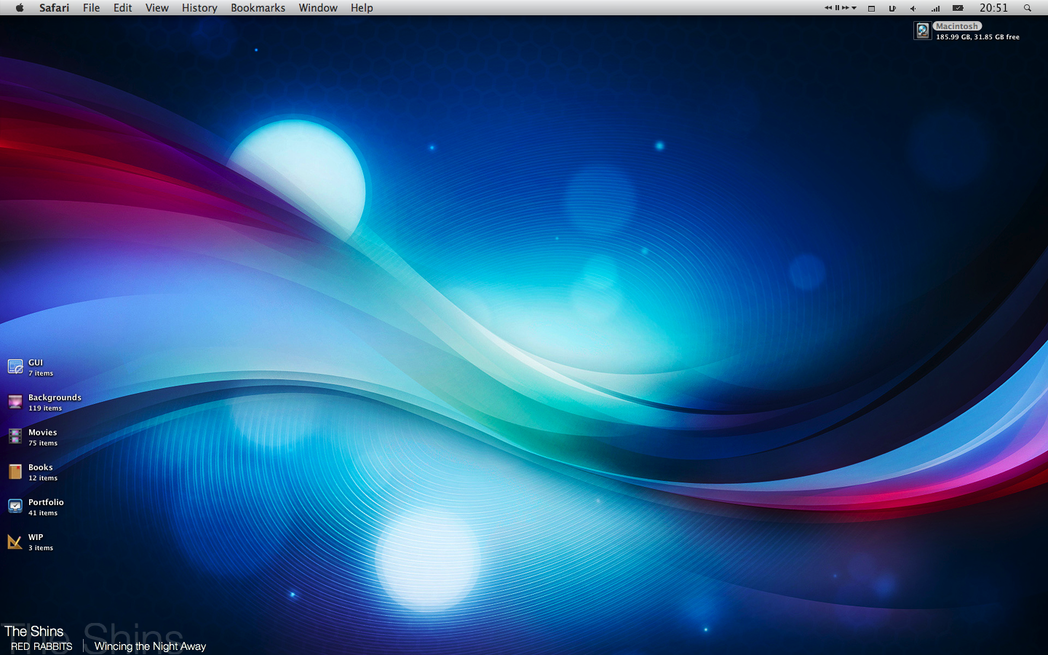Open the GUI folder on desktop
This screenshot has height=655, width=1048.
[x=15, y=367]
